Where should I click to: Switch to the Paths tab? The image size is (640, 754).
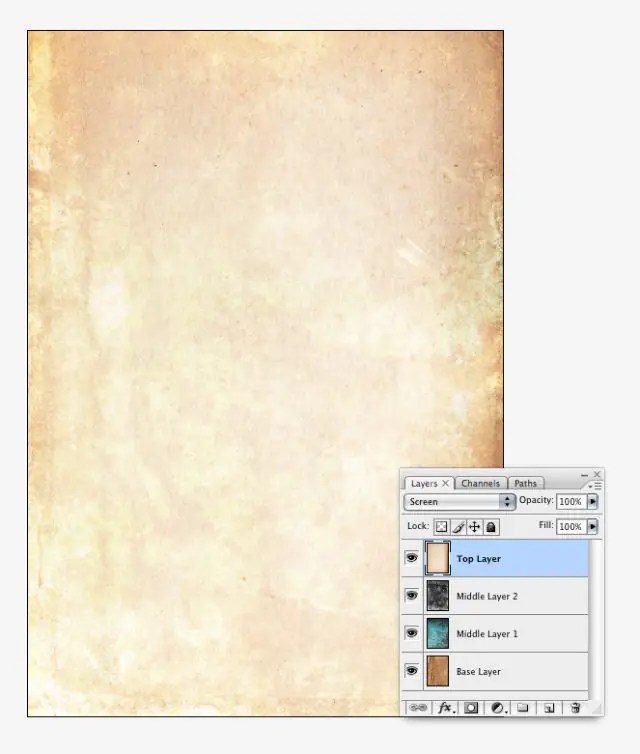tap(526, 483)
